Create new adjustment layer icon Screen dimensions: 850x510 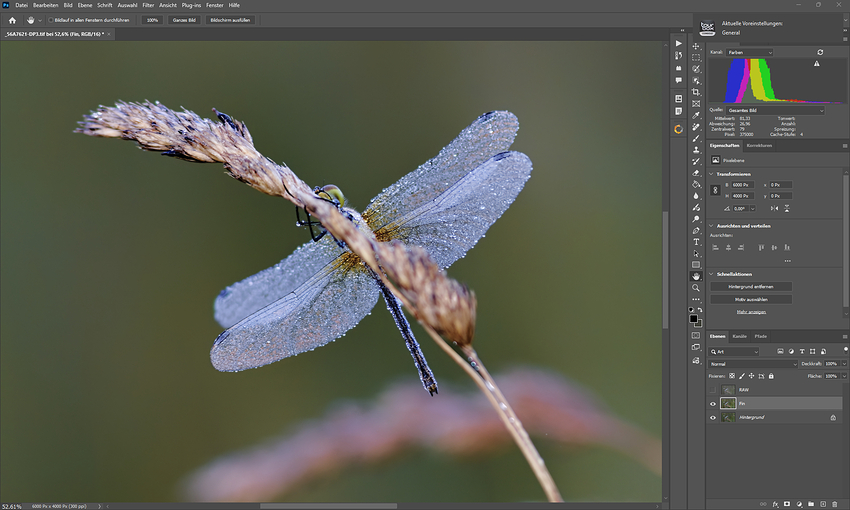tap(799, 504)
